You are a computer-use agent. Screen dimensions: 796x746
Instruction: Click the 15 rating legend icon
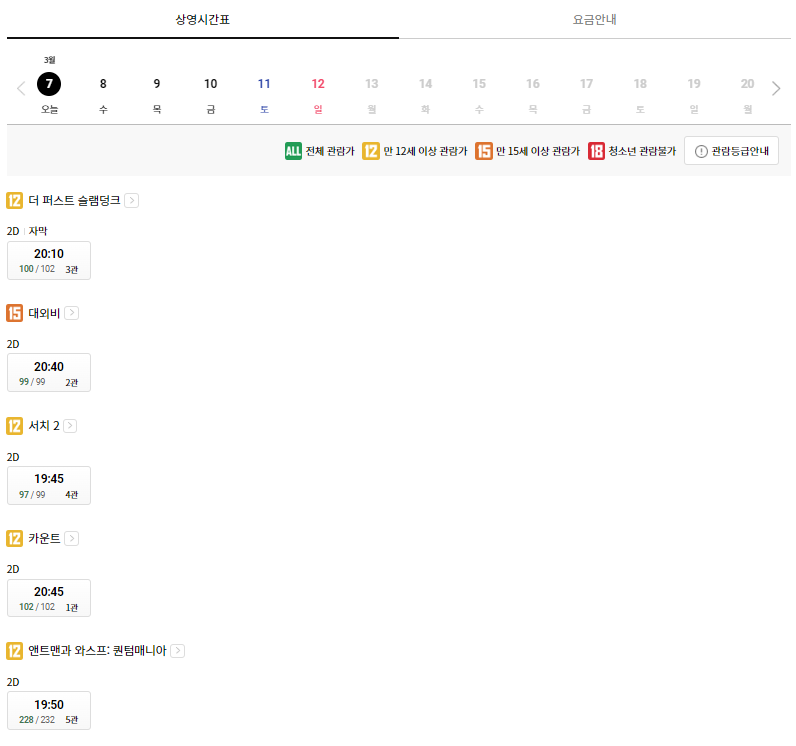click(483, 151)
